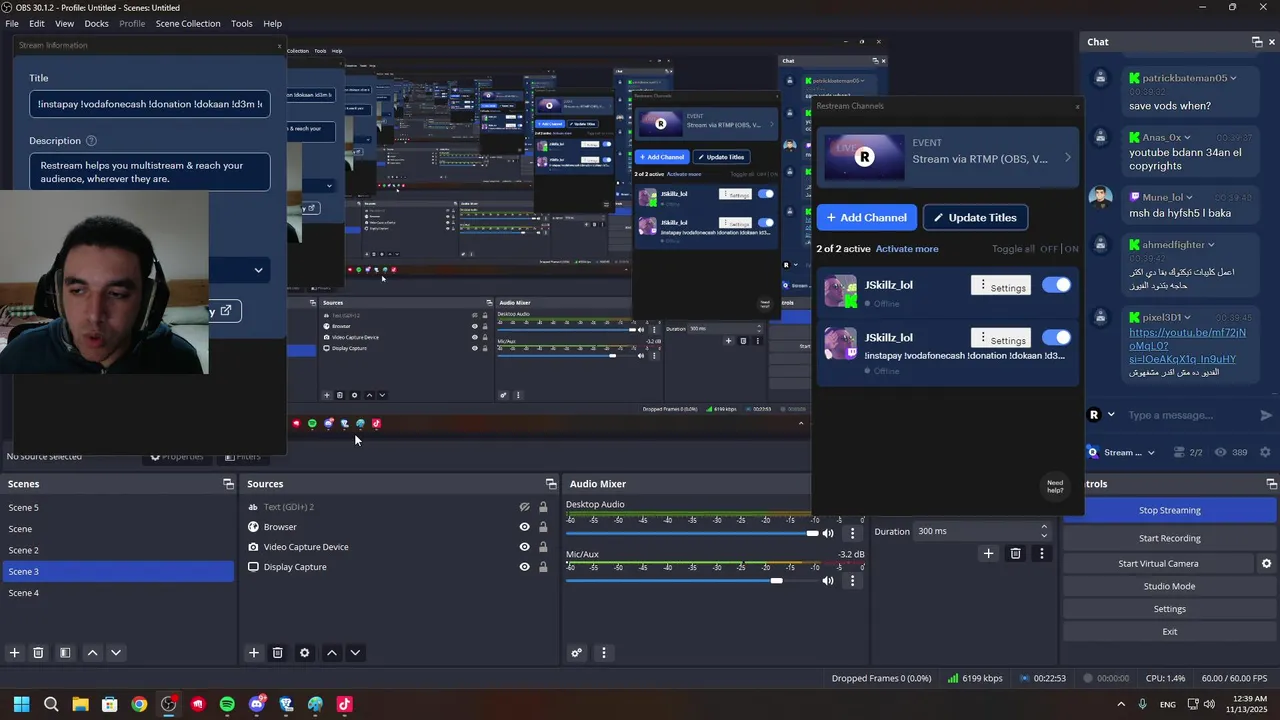The height and width of the screenshot is (720, 1280).
Task: Float the Sources dock window icon
Action: (551, 484)
